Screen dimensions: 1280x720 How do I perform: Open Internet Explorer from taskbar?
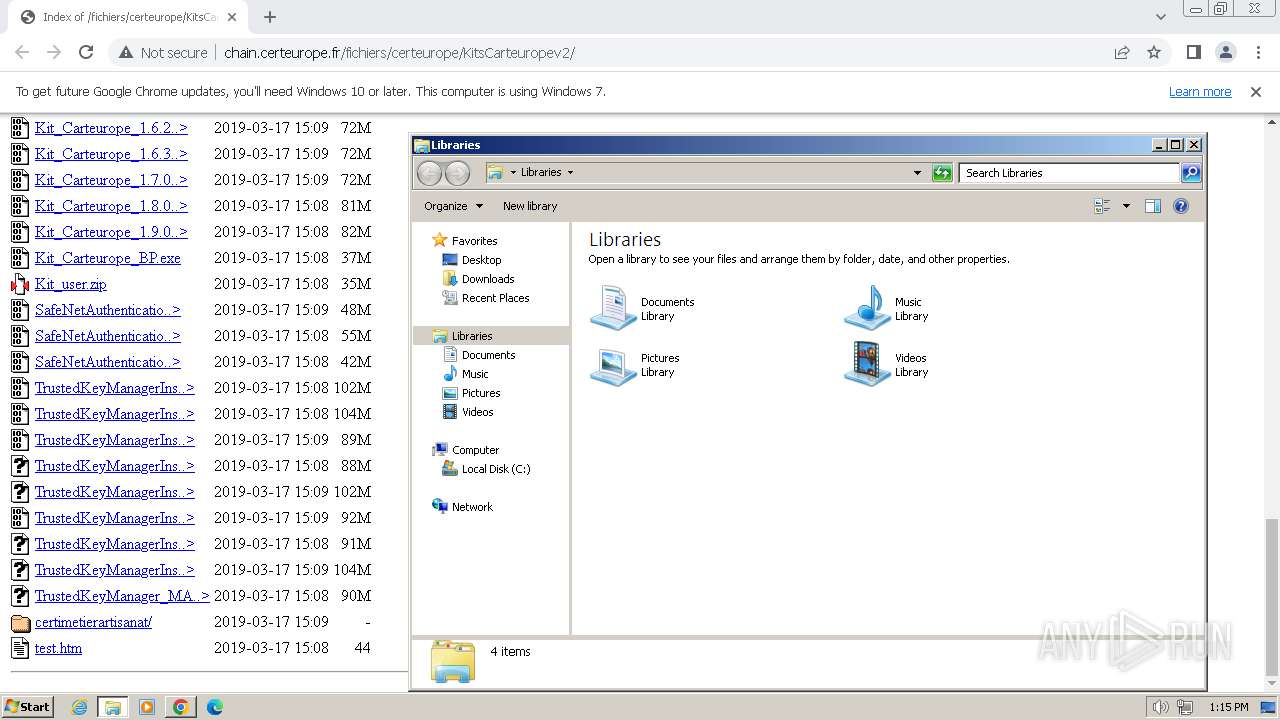point(79,707)
